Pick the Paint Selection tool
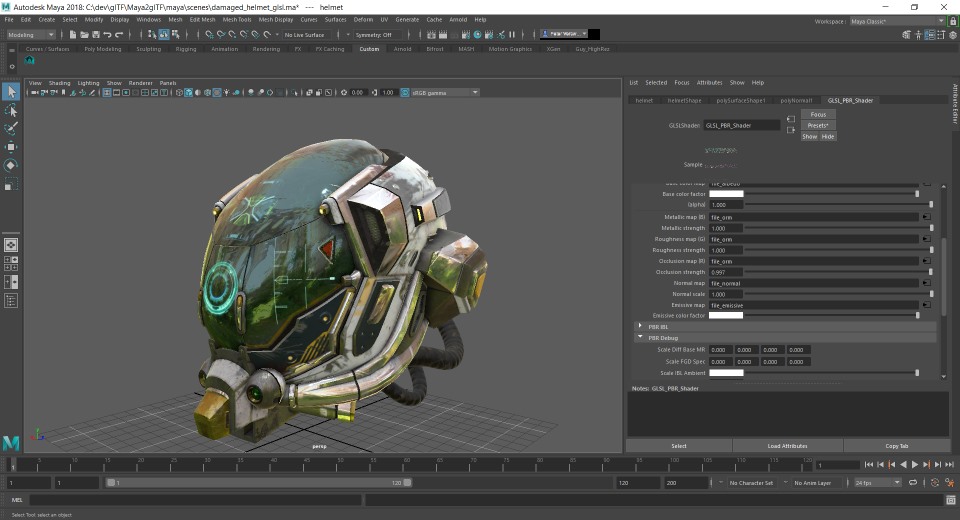This screenshot has width=960, height=520. [11, 128]
